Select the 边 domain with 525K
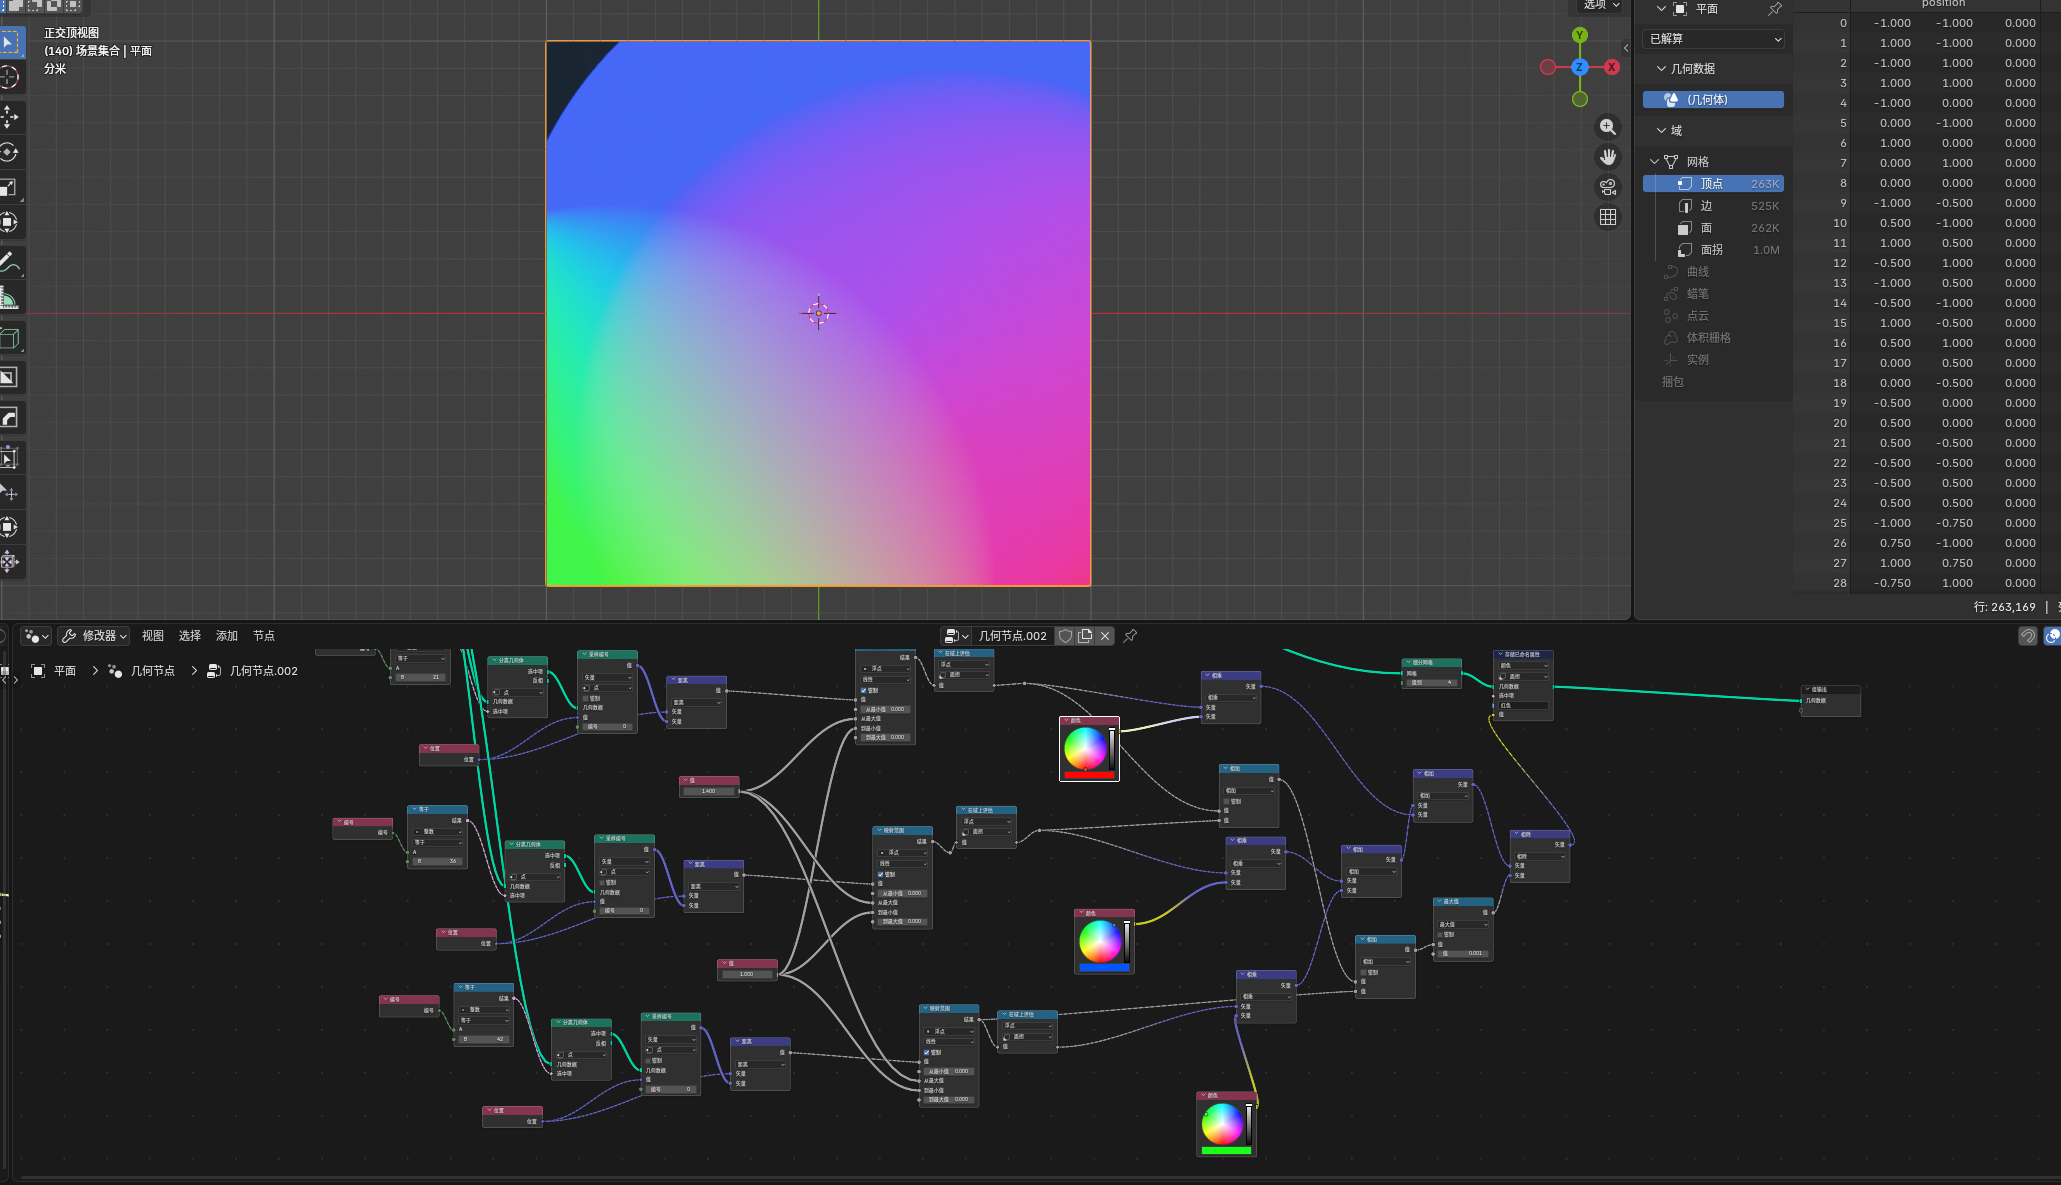The image size is (2061, 1185). click(1713, 206)
